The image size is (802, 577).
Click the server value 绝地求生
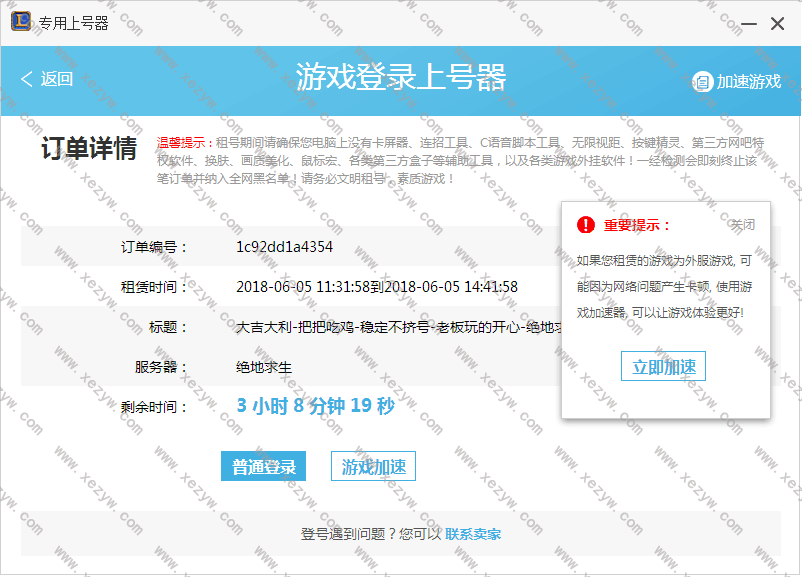pyautogui.click(x=264, y=367)
